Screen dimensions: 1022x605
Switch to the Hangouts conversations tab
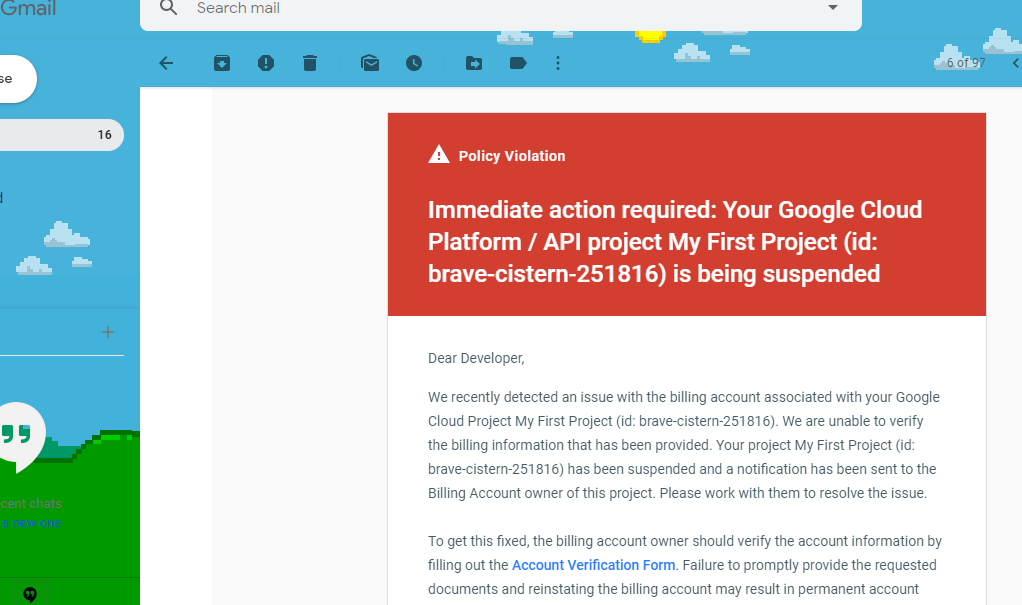[30, 594]
